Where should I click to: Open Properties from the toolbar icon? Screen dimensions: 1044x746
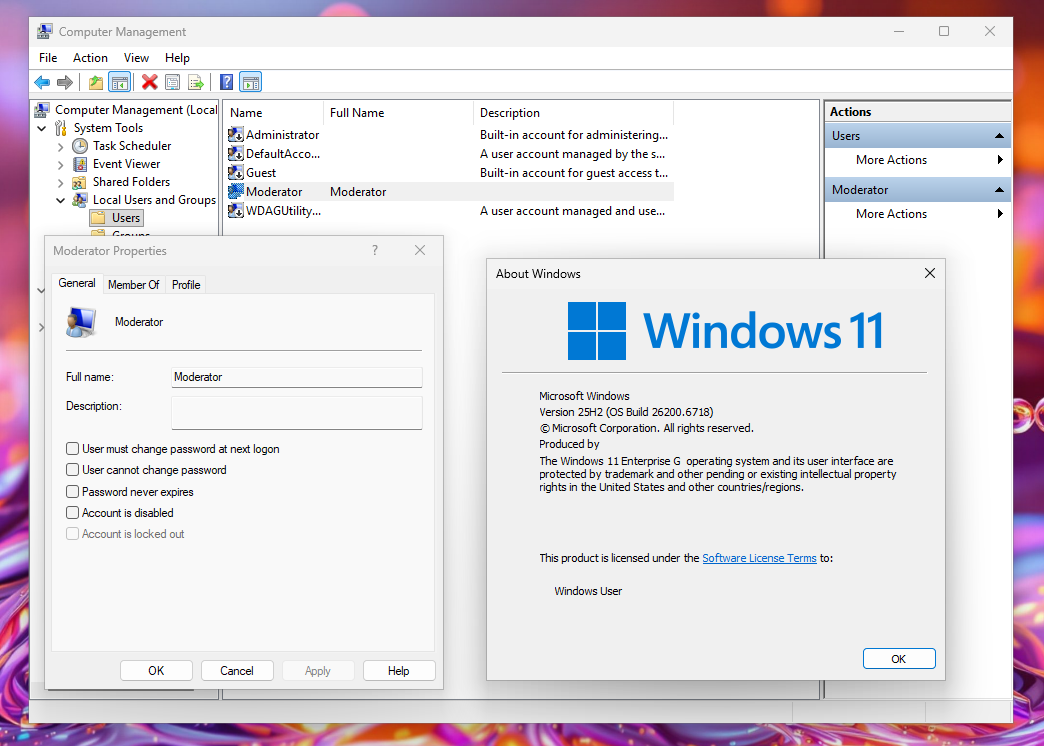(172, 83)
